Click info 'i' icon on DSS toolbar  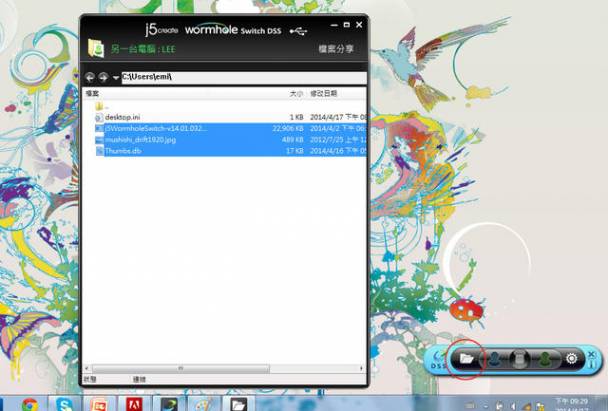click(x=592, y=364)
